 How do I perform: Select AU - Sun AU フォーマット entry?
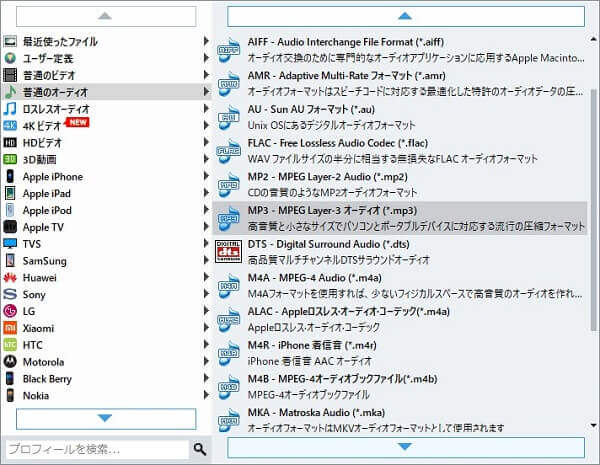click(400, 117)
